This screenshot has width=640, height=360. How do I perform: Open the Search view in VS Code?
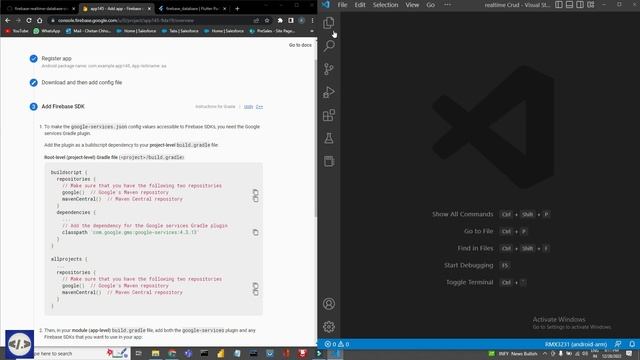[329, 46]
